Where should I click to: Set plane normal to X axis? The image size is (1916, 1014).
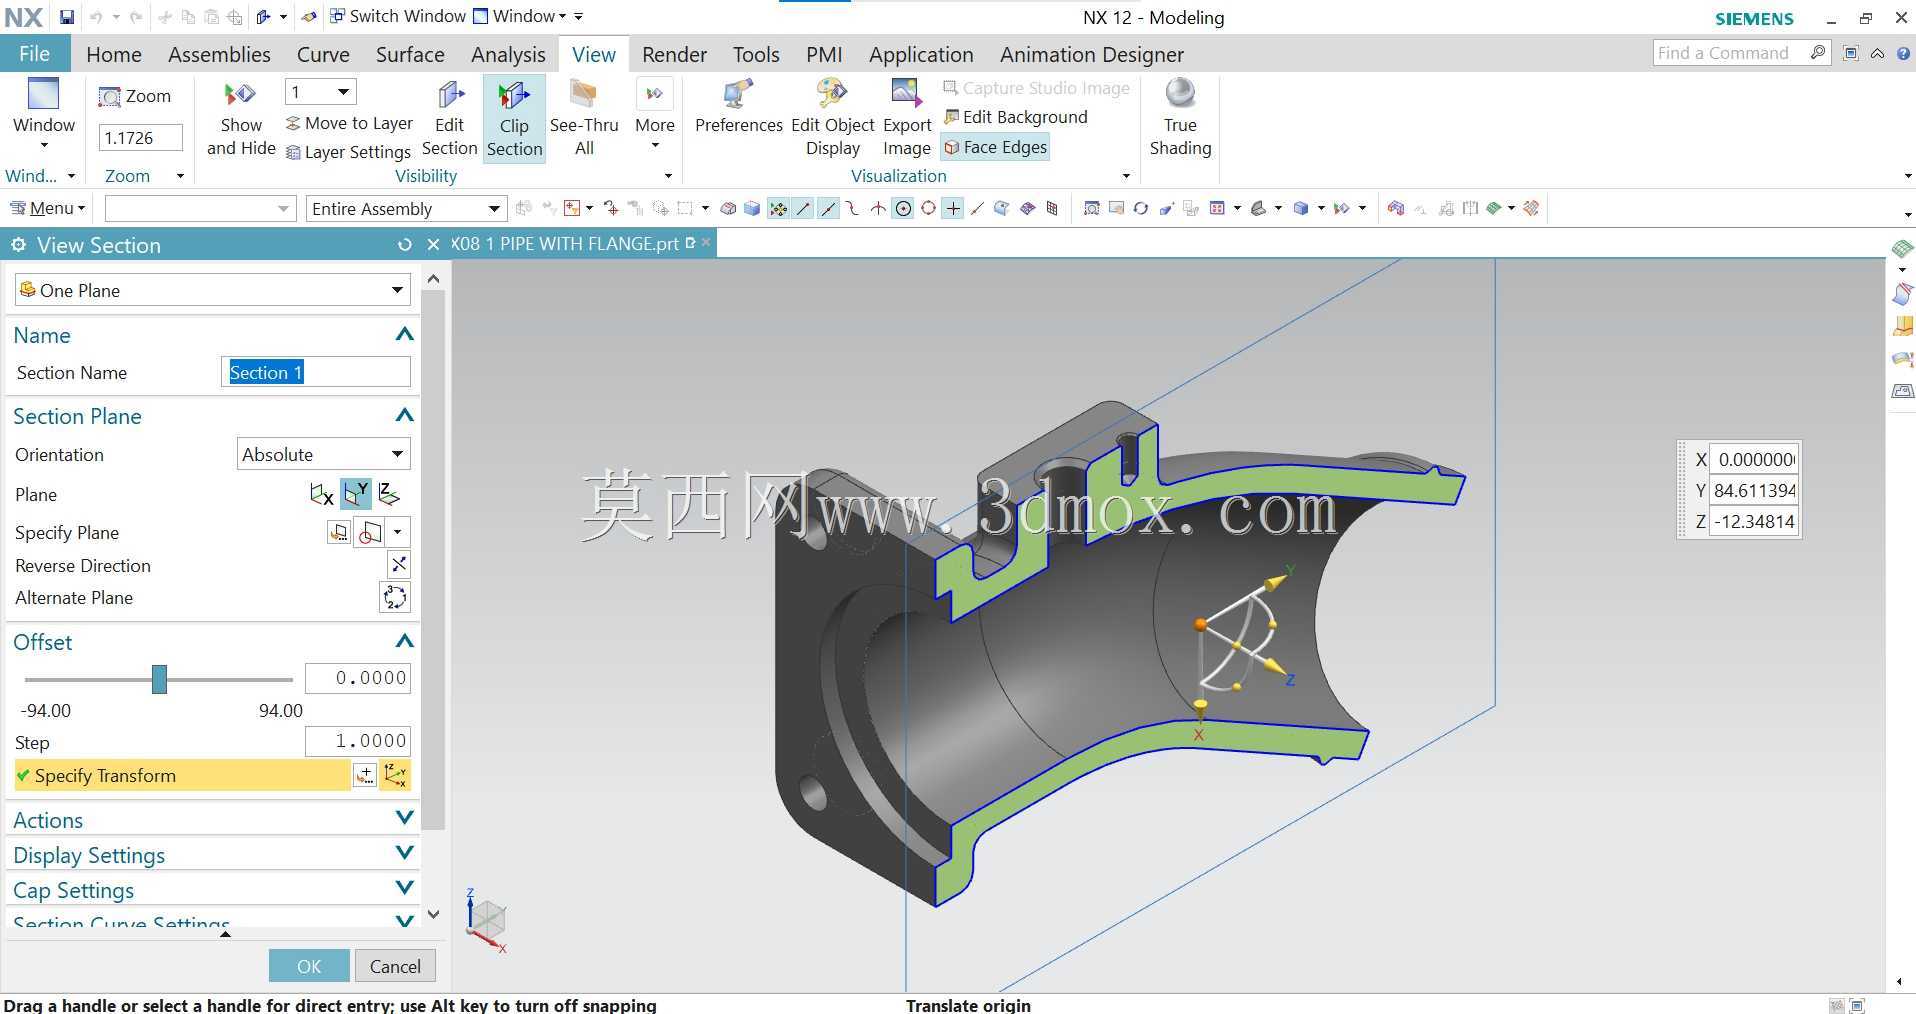(321, 494)
